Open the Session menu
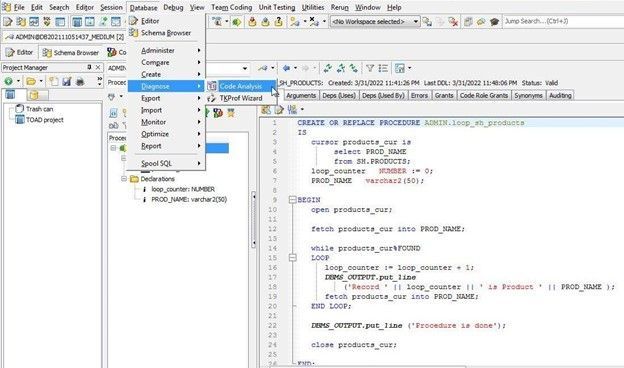Viewport: 624px width, 368px height. [x=111, y=7]
